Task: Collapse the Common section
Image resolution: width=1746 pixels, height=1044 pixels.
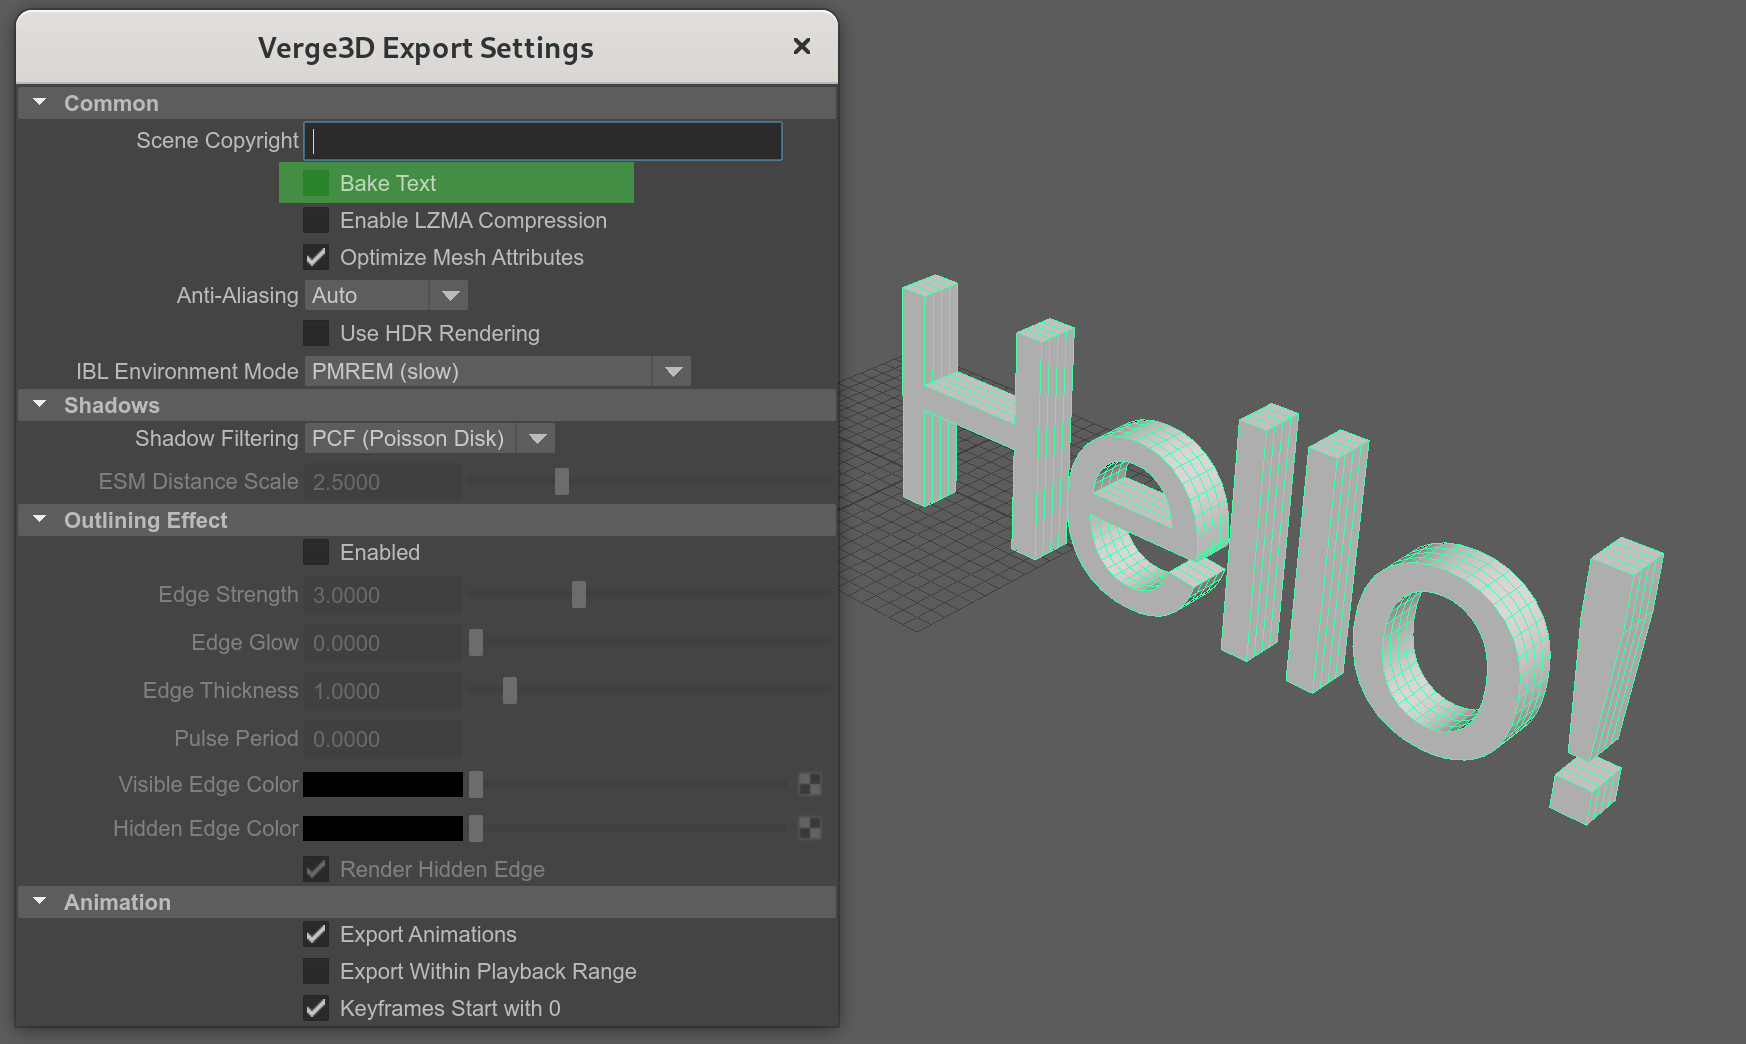Action: pos(40,102)
